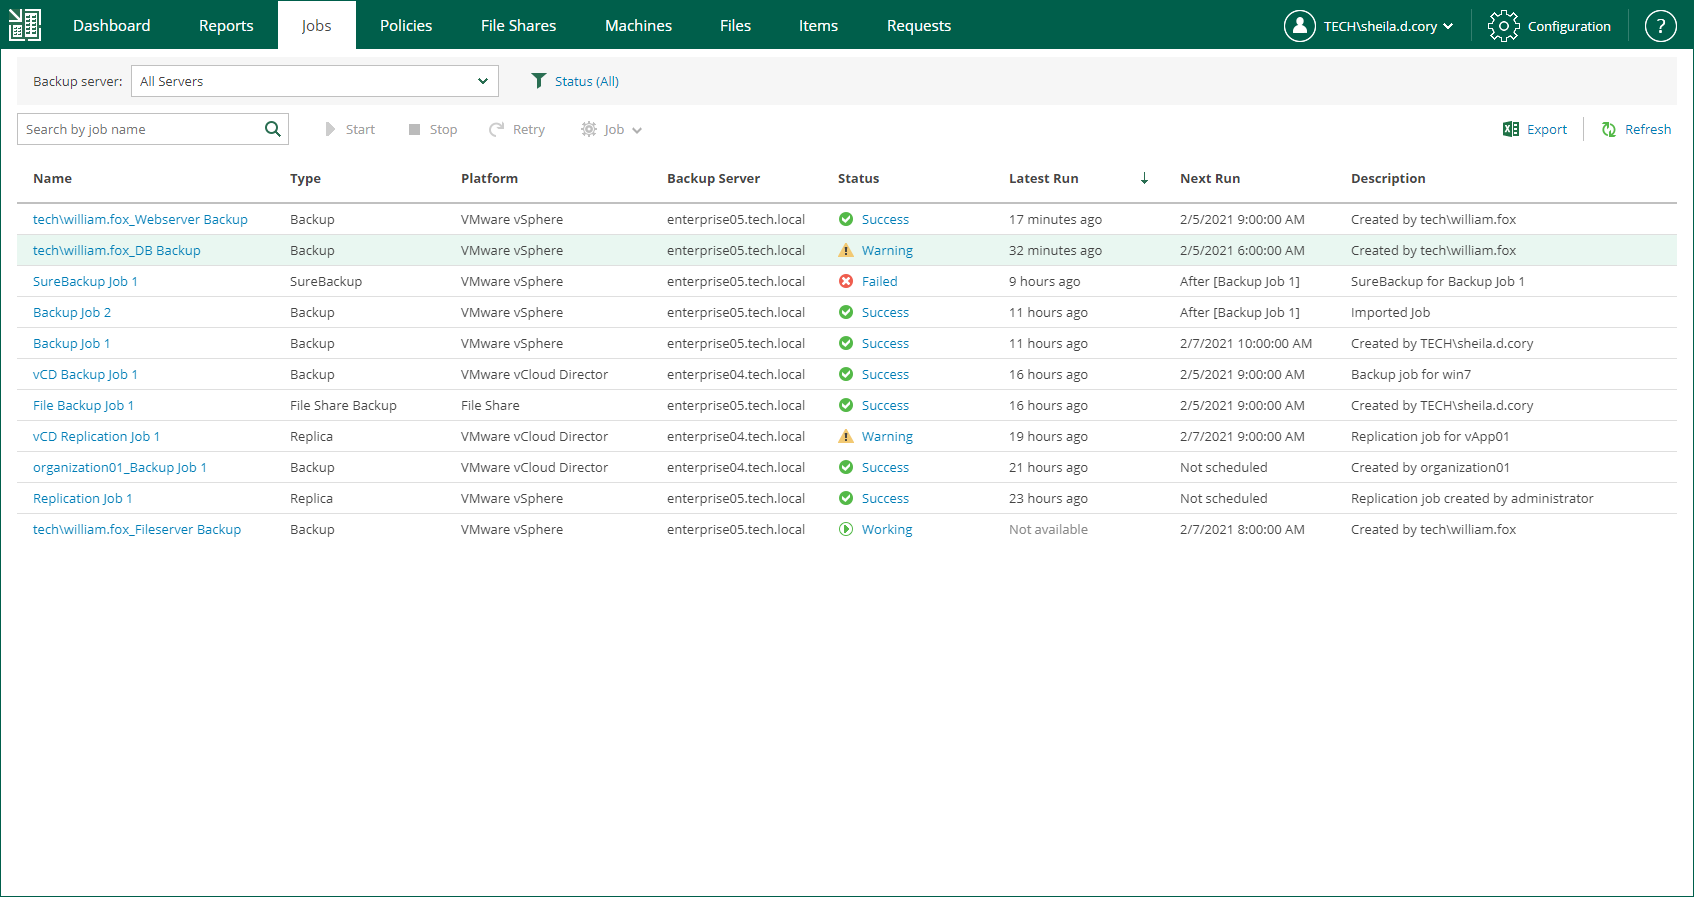Switch to the Dashboard tab
The image size is (1694, 897).
point(111,25)
